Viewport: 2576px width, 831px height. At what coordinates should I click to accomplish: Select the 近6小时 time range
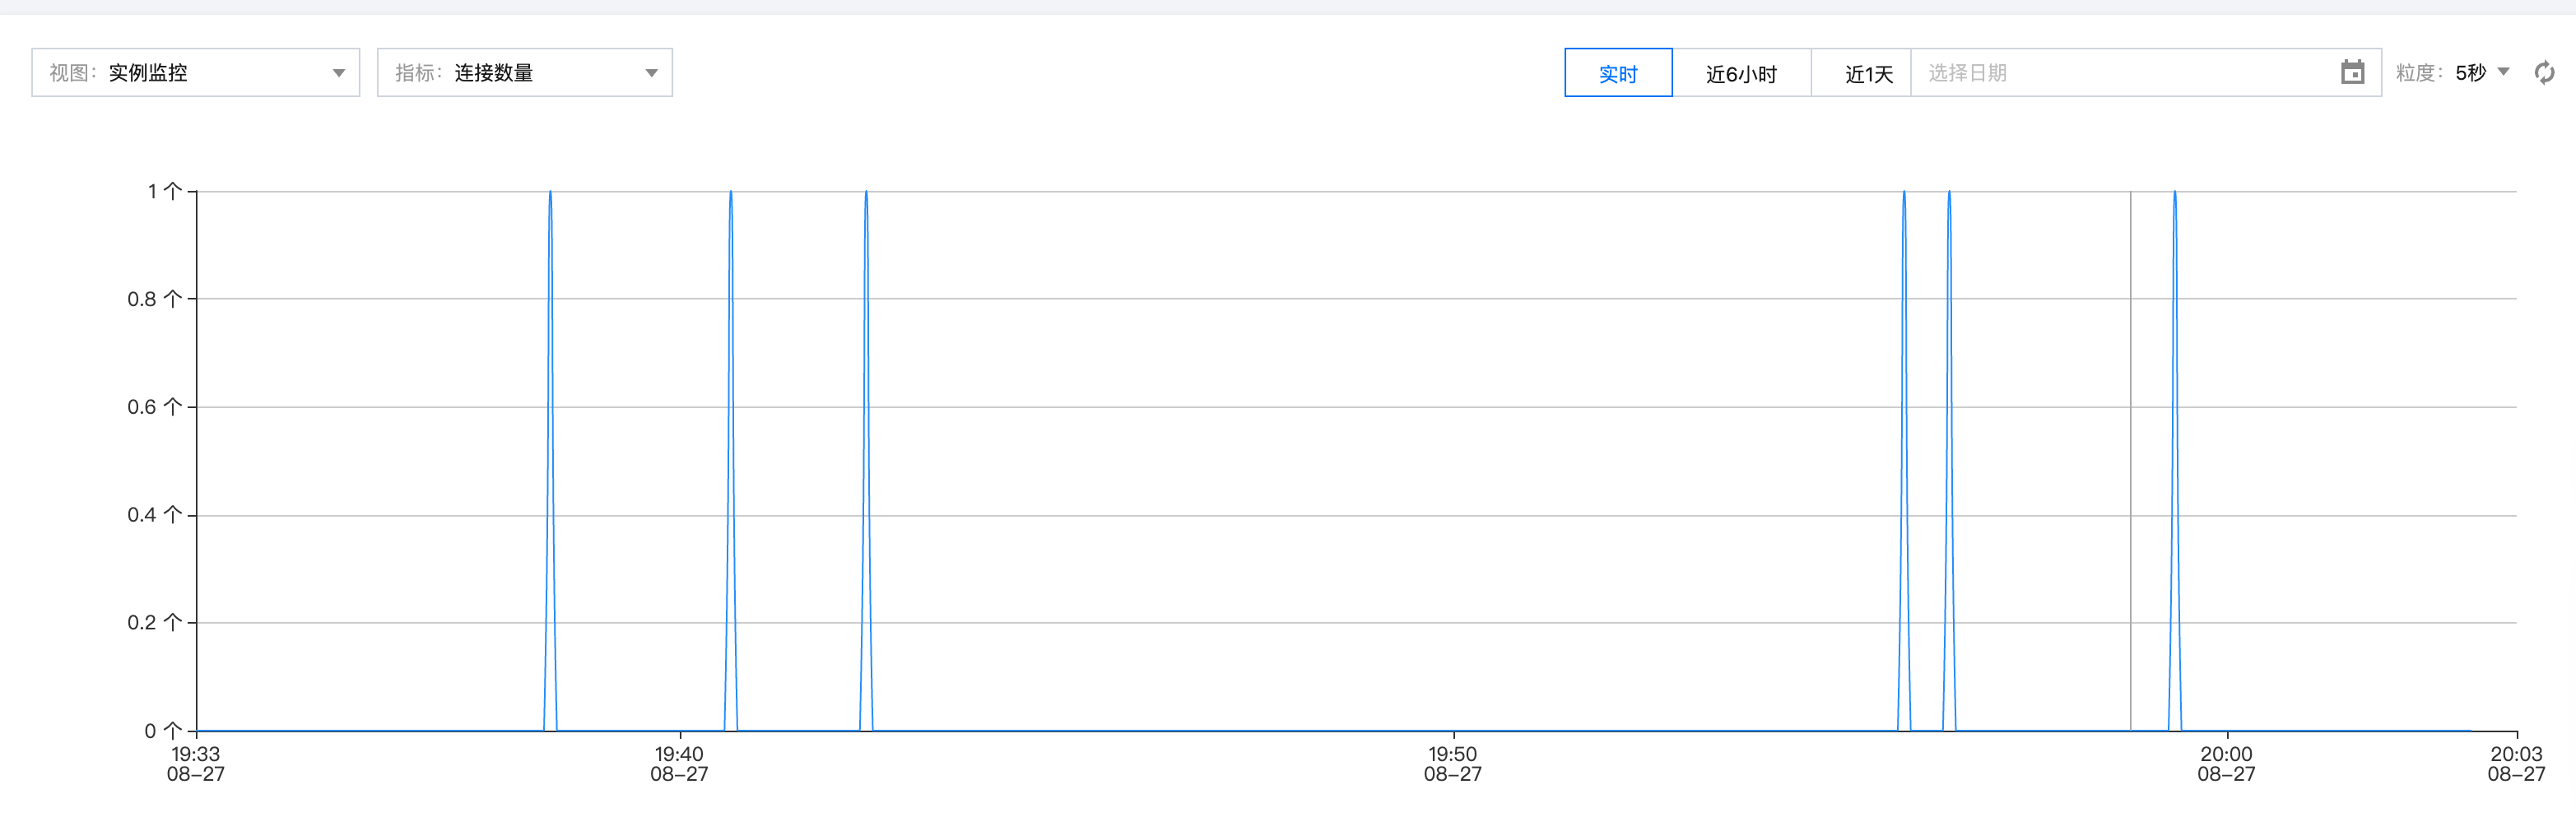[x=1741, y=74]
